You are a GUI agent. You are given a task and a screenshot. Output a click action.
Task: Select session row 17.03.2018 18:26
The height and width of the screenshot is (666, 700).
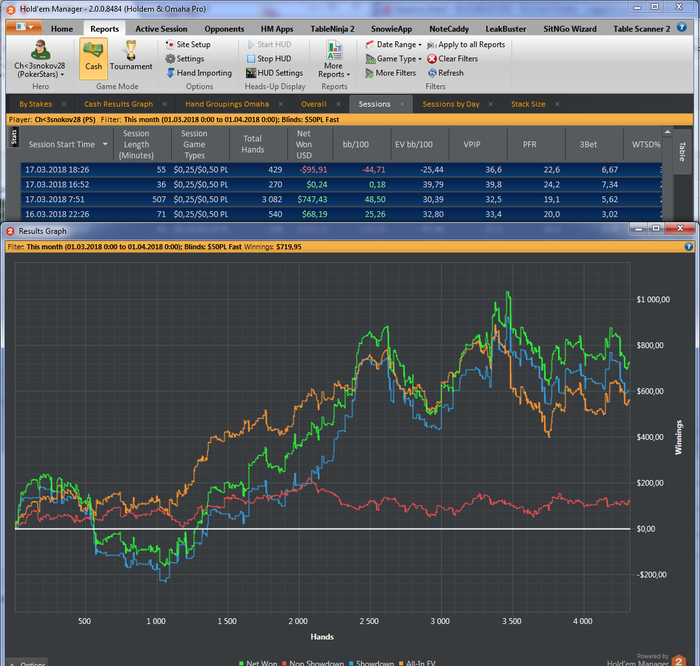point(341,170)
